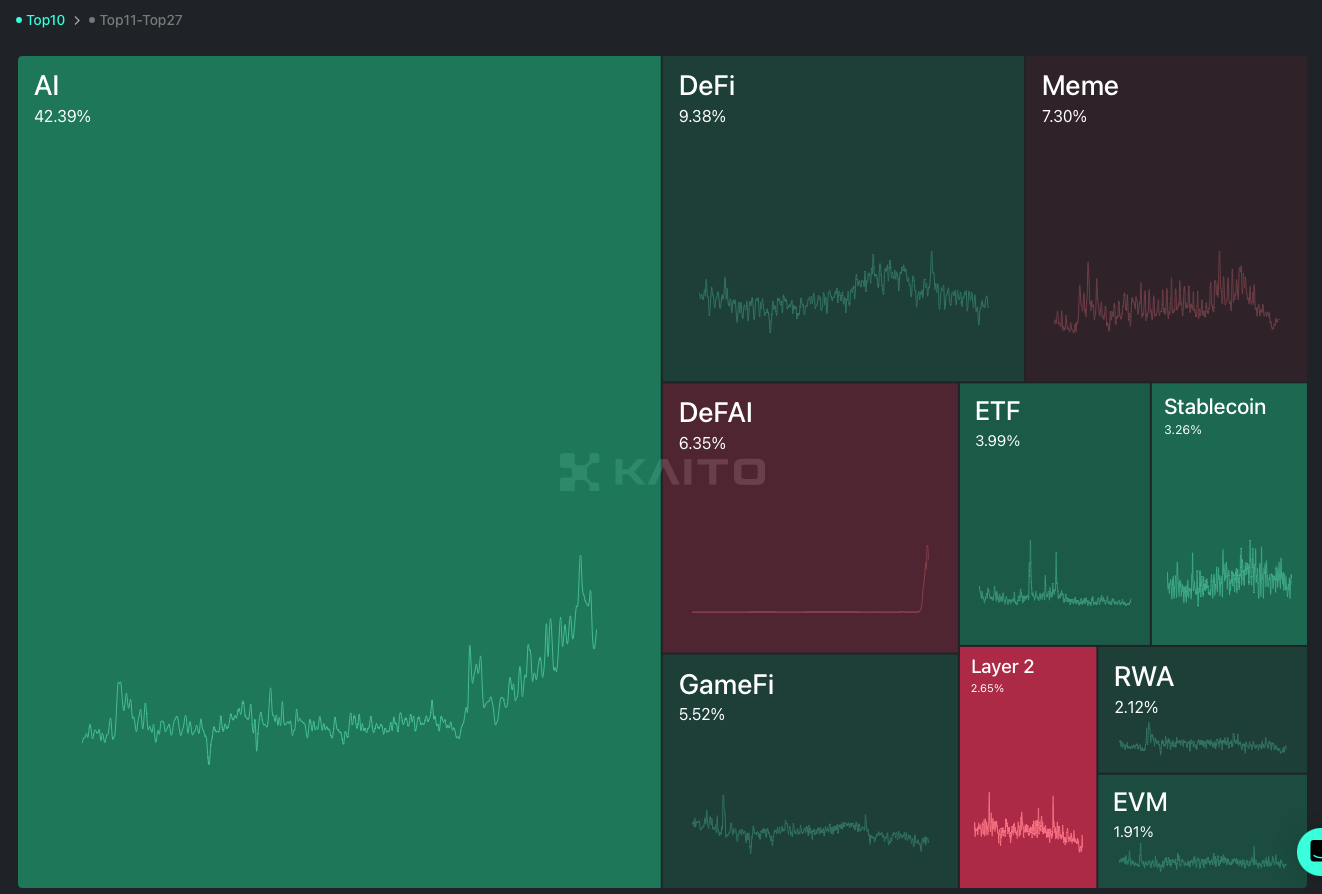Switch to the Top11-Top27 tab
This screenshot has width=1322, height=894.
(140, 19)
